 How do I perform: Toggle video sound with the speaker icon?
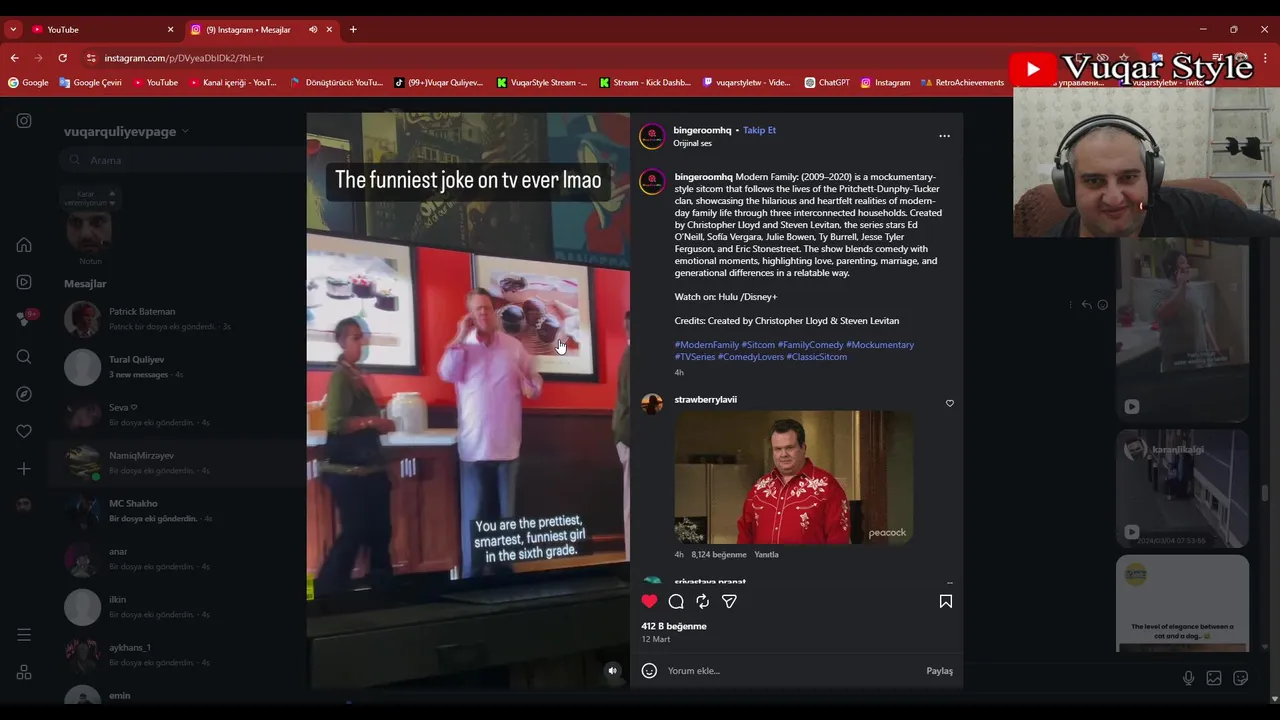[x=613, y=671]
